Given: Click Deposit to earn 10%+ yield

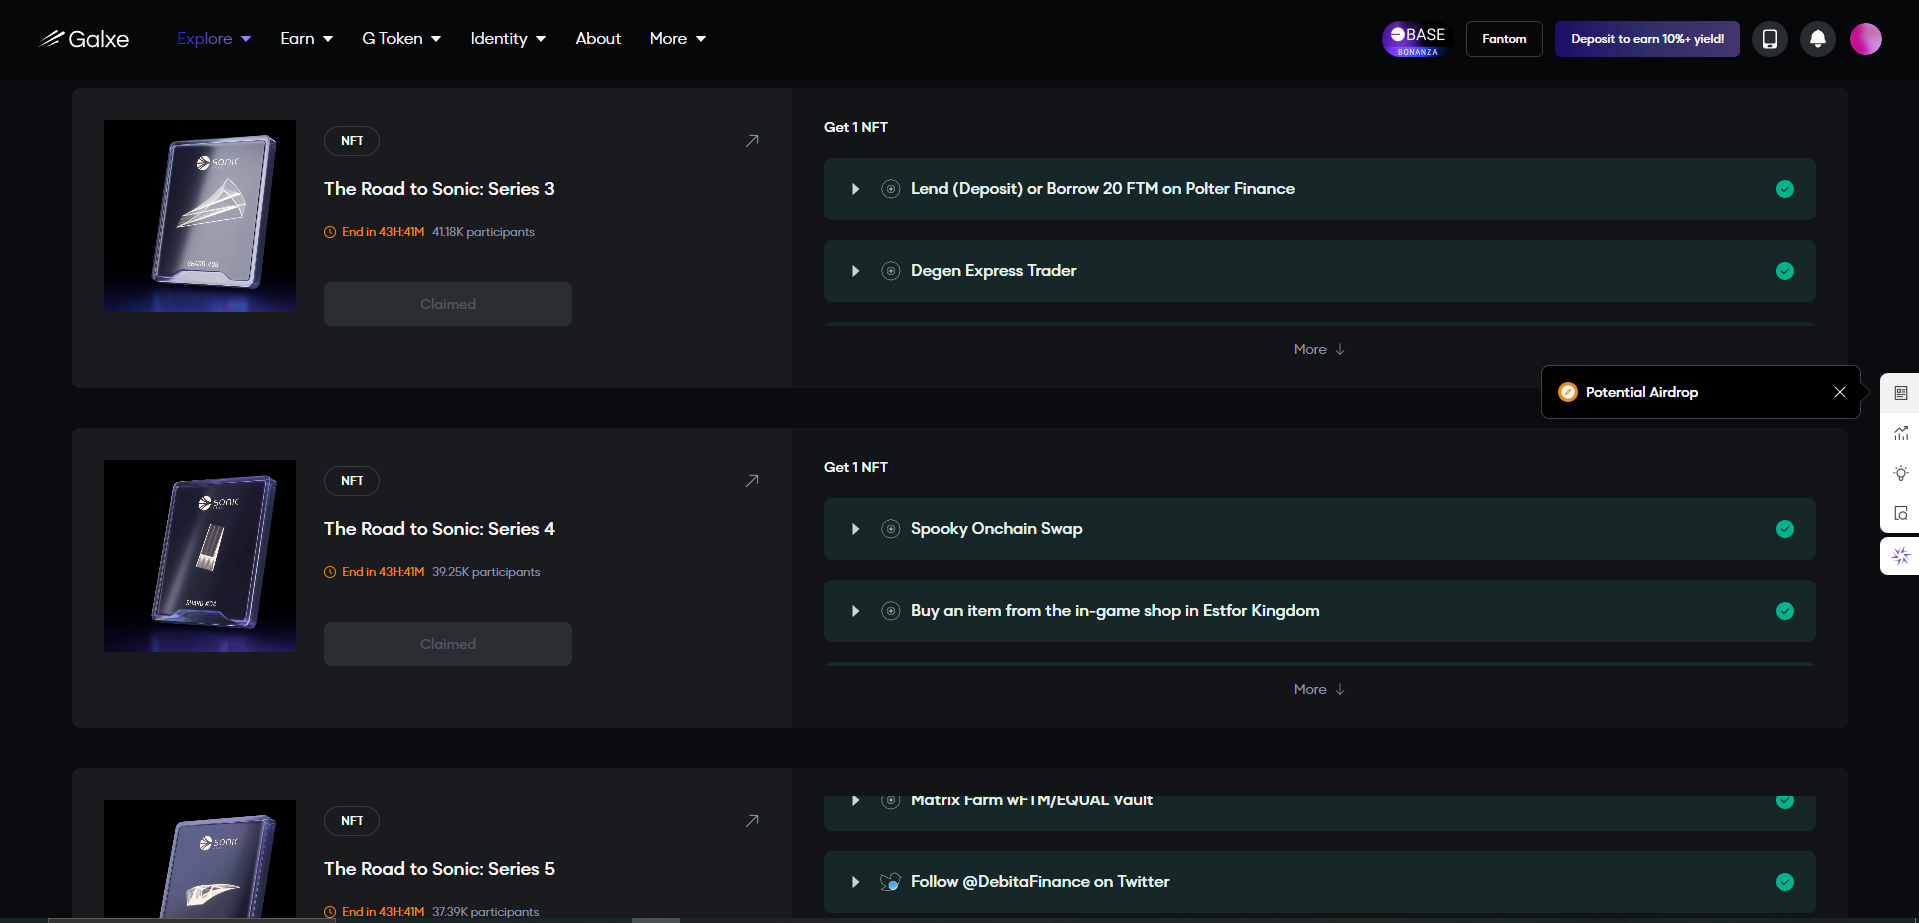Looking at the screenshot, I should 1647,39.
